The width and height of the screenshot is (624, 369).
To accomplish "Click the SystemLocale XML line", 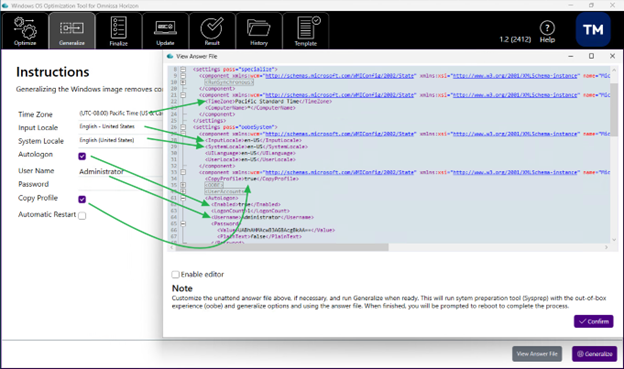I will (257, 146).
